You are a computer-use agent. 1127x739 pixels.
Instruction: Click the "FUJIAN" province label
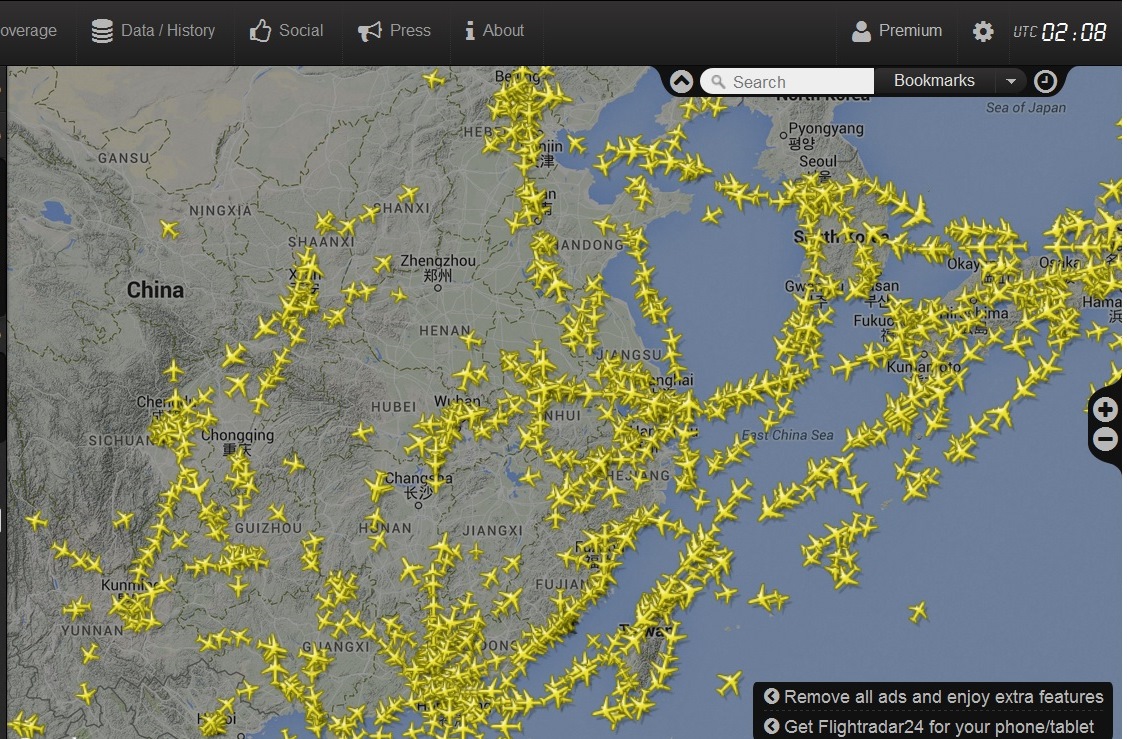point(563,584)
